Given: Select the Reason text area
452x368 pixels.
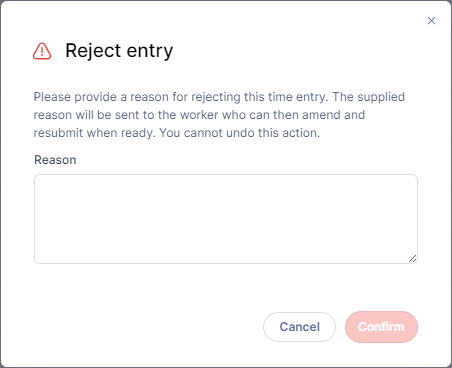Looking at the screenshot, I should tap(226, 219).
